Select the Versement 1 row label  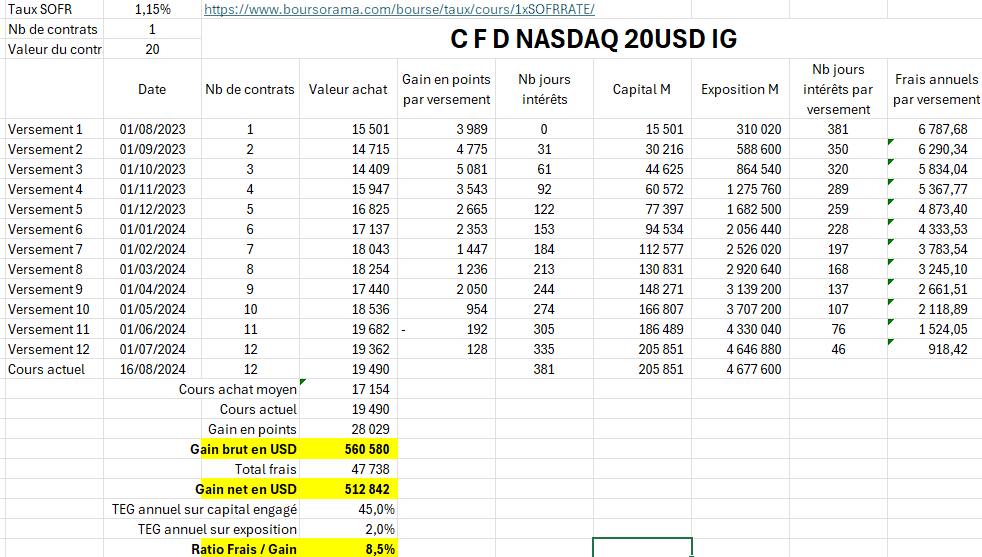pos(54,129)
